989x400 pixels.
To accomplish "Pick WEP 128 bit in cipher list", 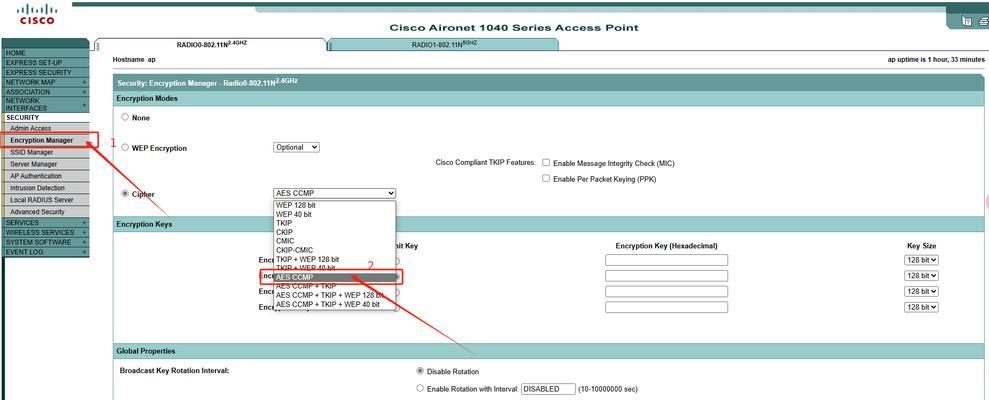I will pyautogui.click(x=334, y=206).
